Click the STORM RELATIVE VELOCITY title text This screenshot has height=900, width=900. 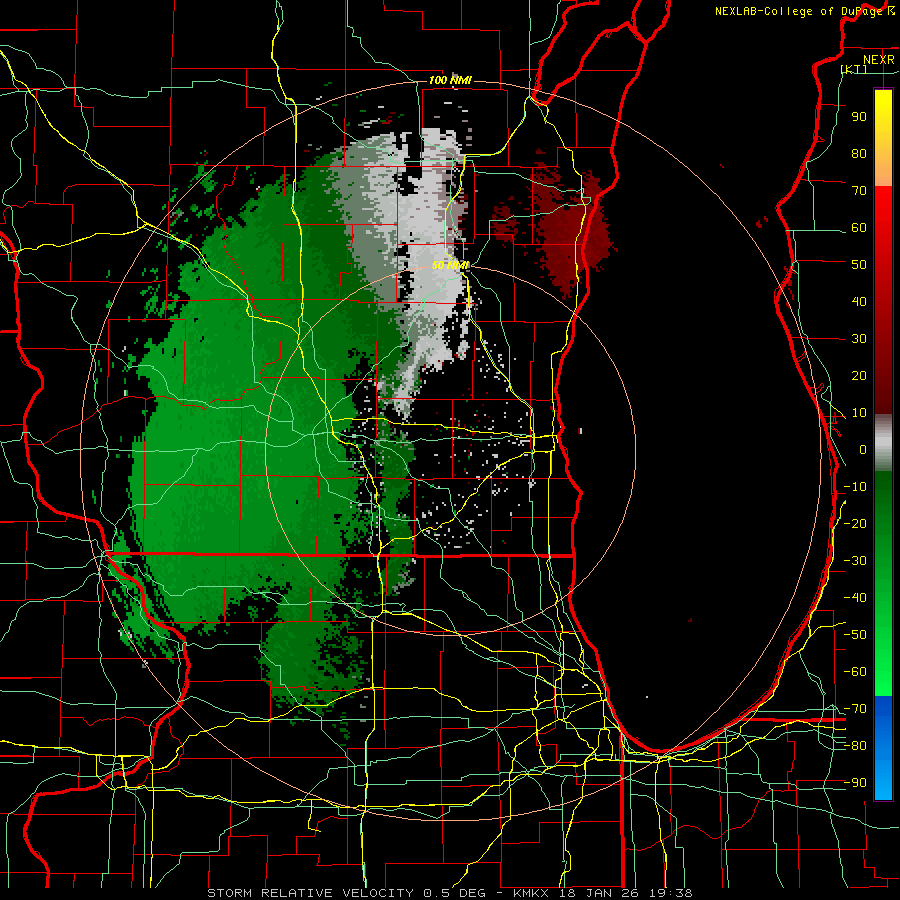(x=310, y=893)
